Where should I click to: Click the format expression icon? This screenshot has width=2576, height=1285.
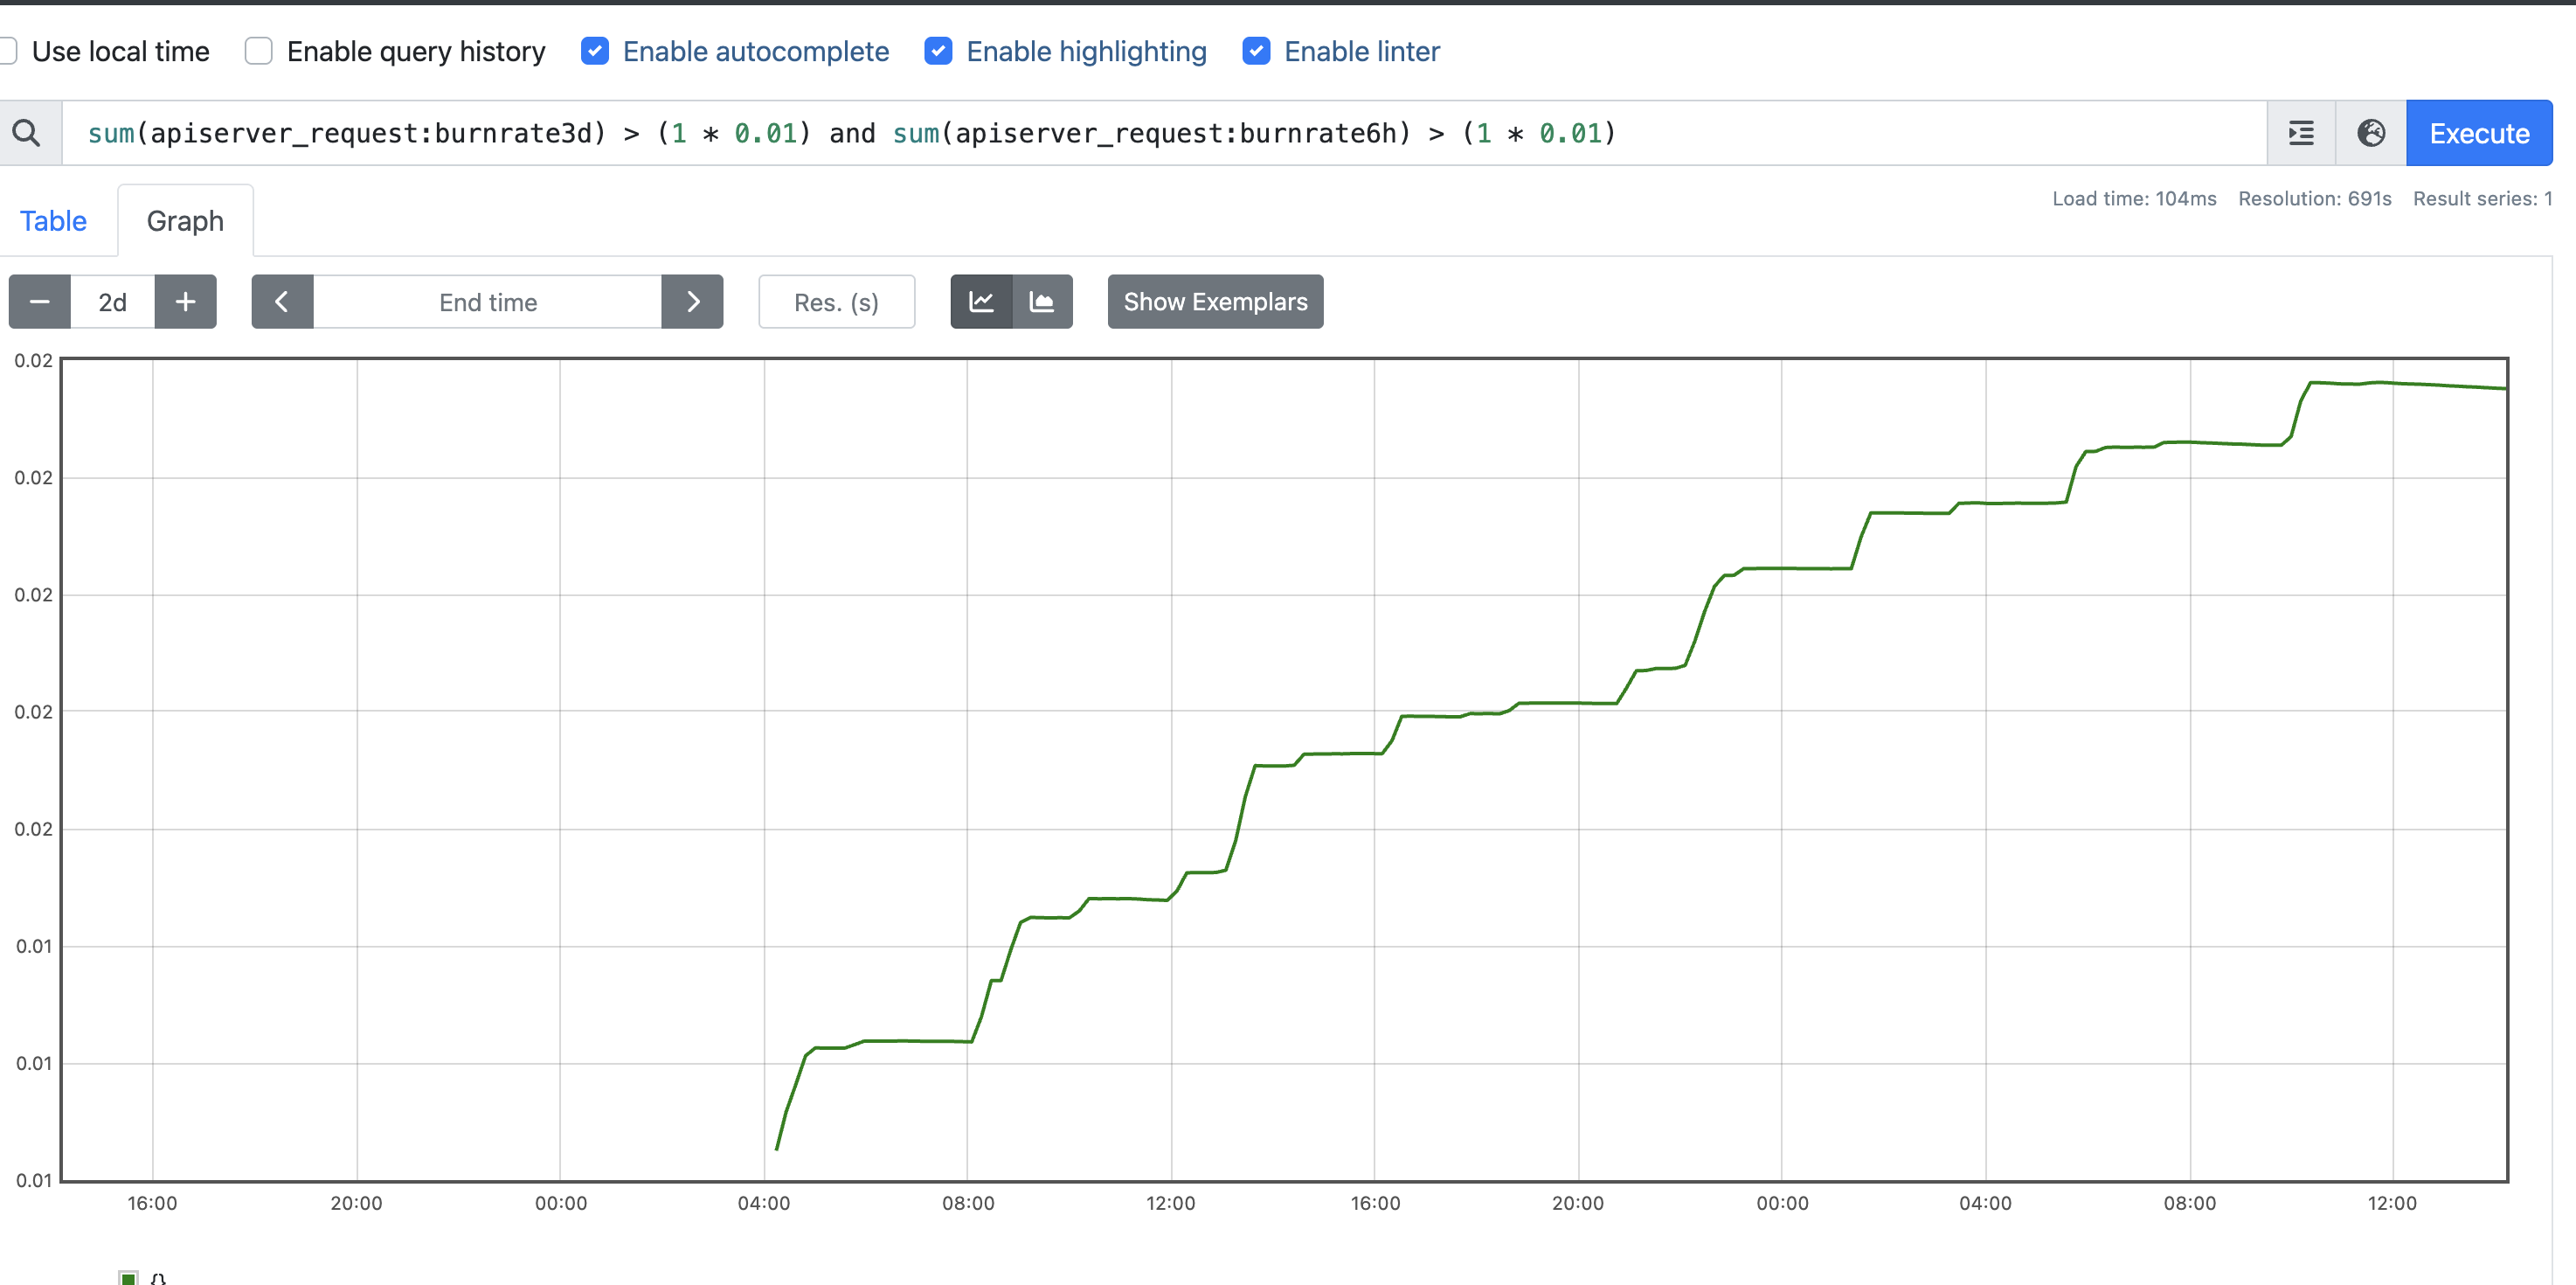click(2300, 133)
